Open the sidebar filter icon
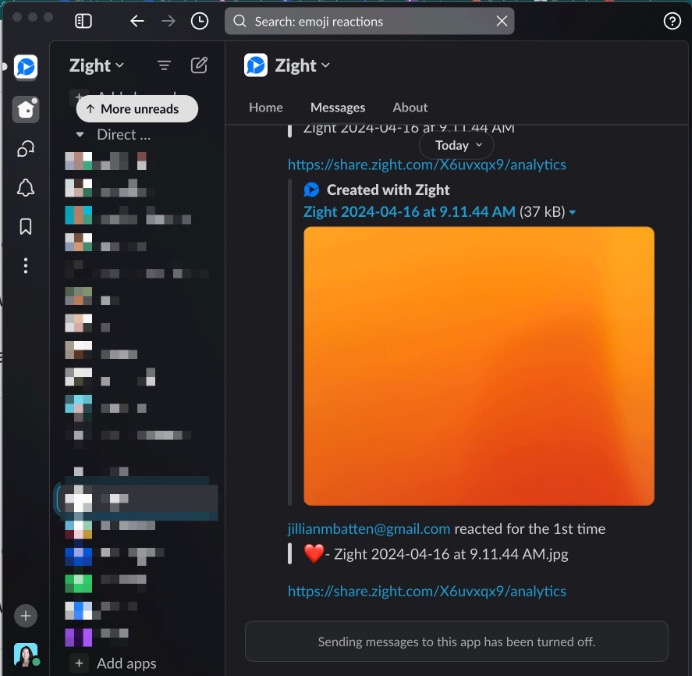The image size is (692, 676). (164, 65)
